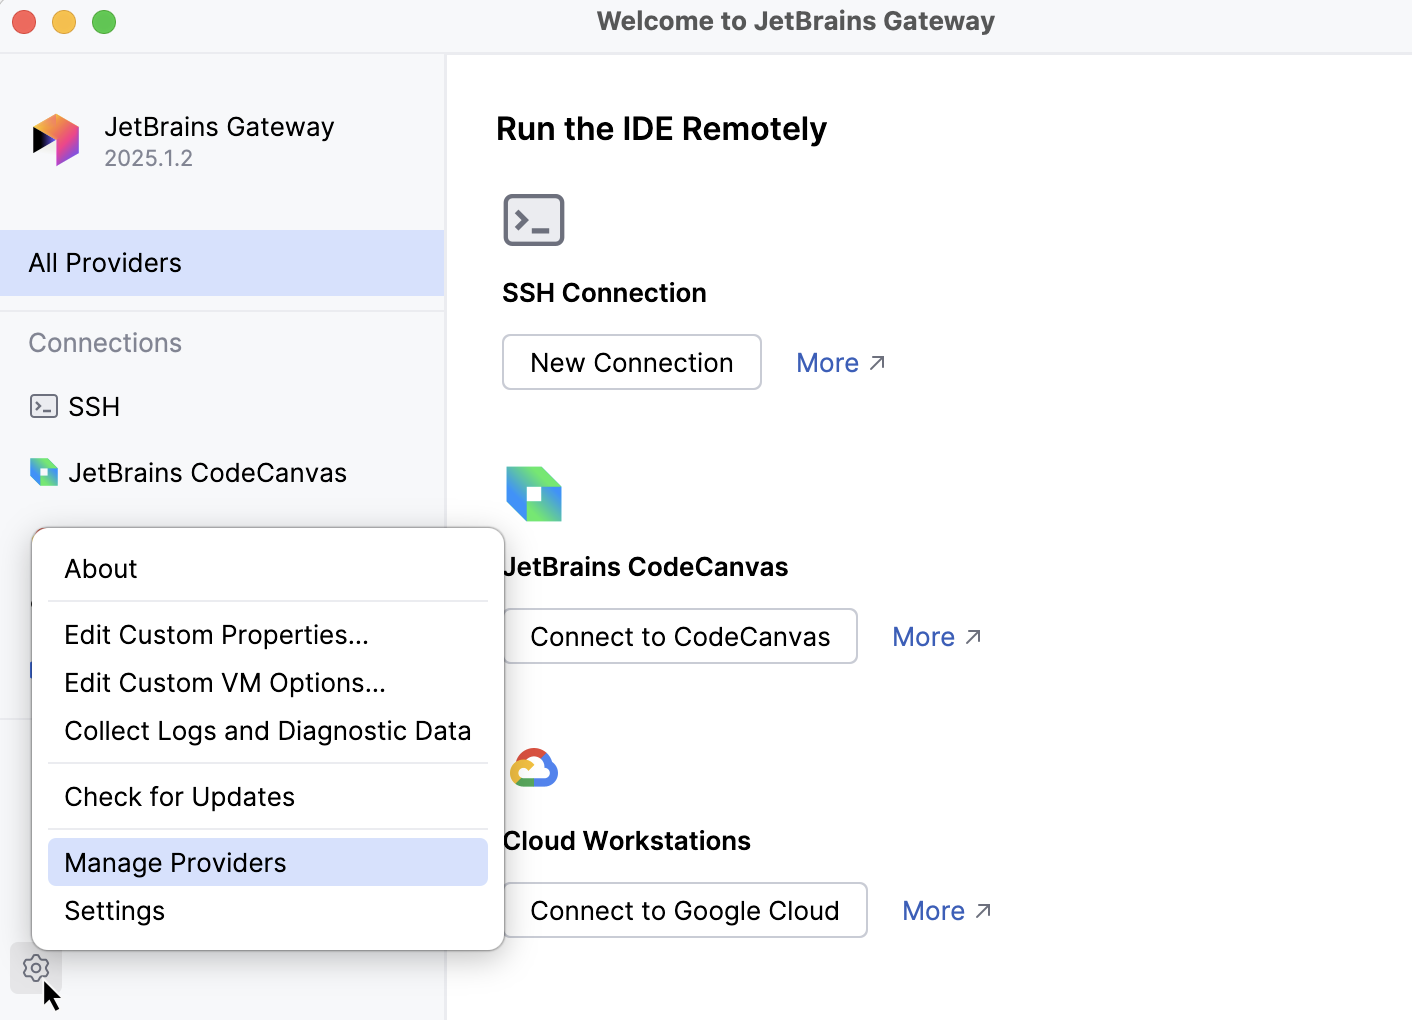Click the Cloud Workstations heading
1412x1020 pixels.
[x=627, y=841]
